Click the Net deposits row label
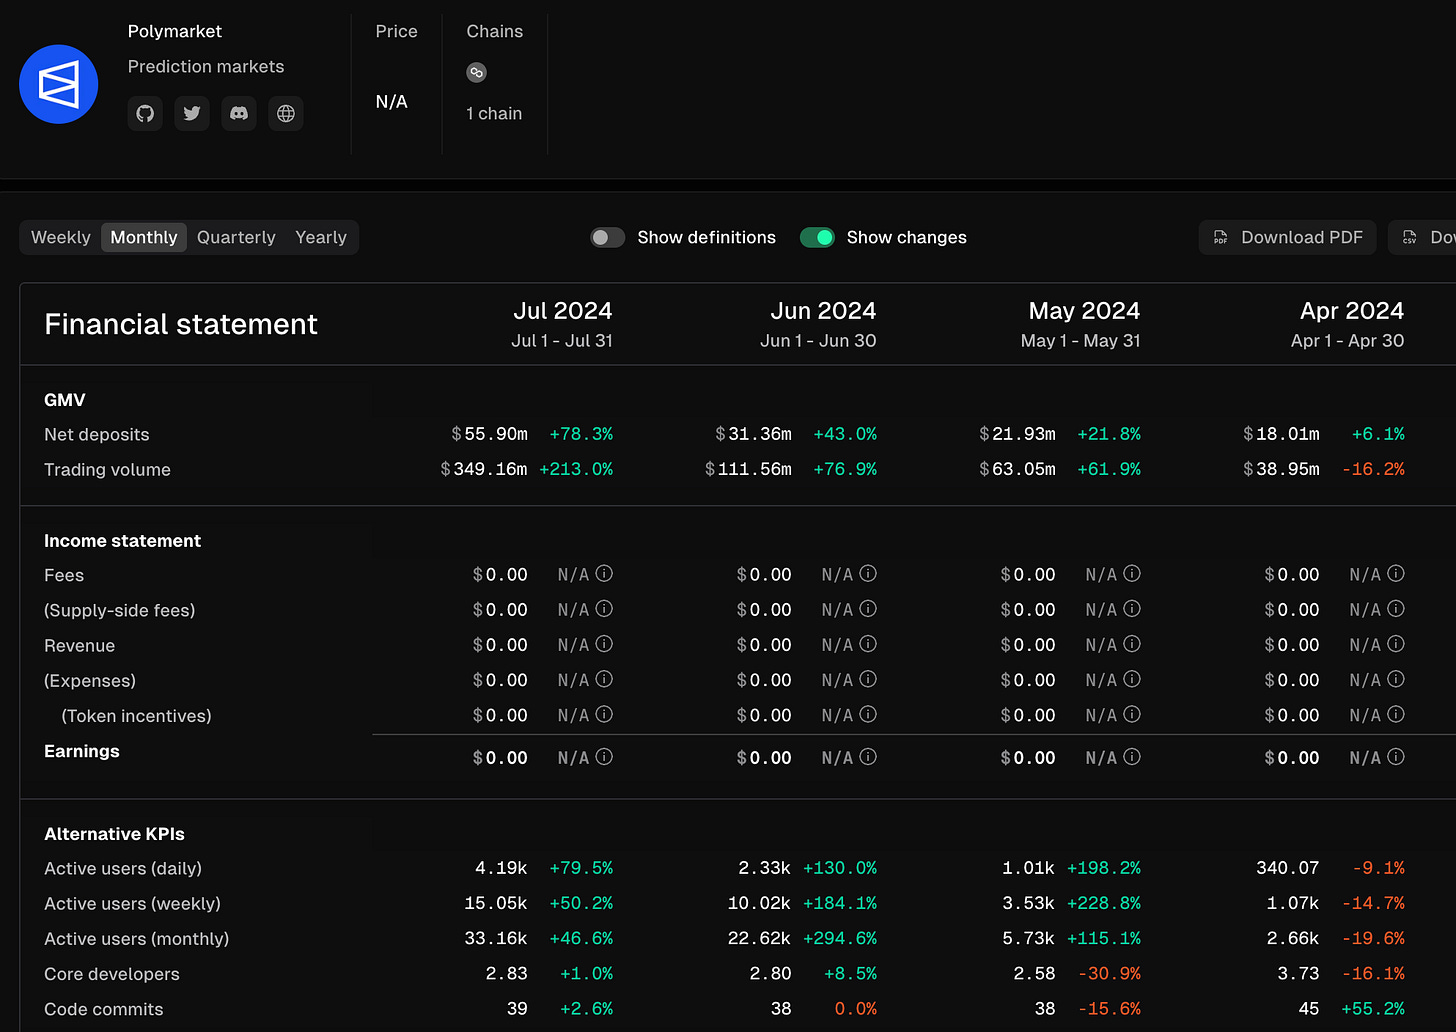 click(97, 434)
